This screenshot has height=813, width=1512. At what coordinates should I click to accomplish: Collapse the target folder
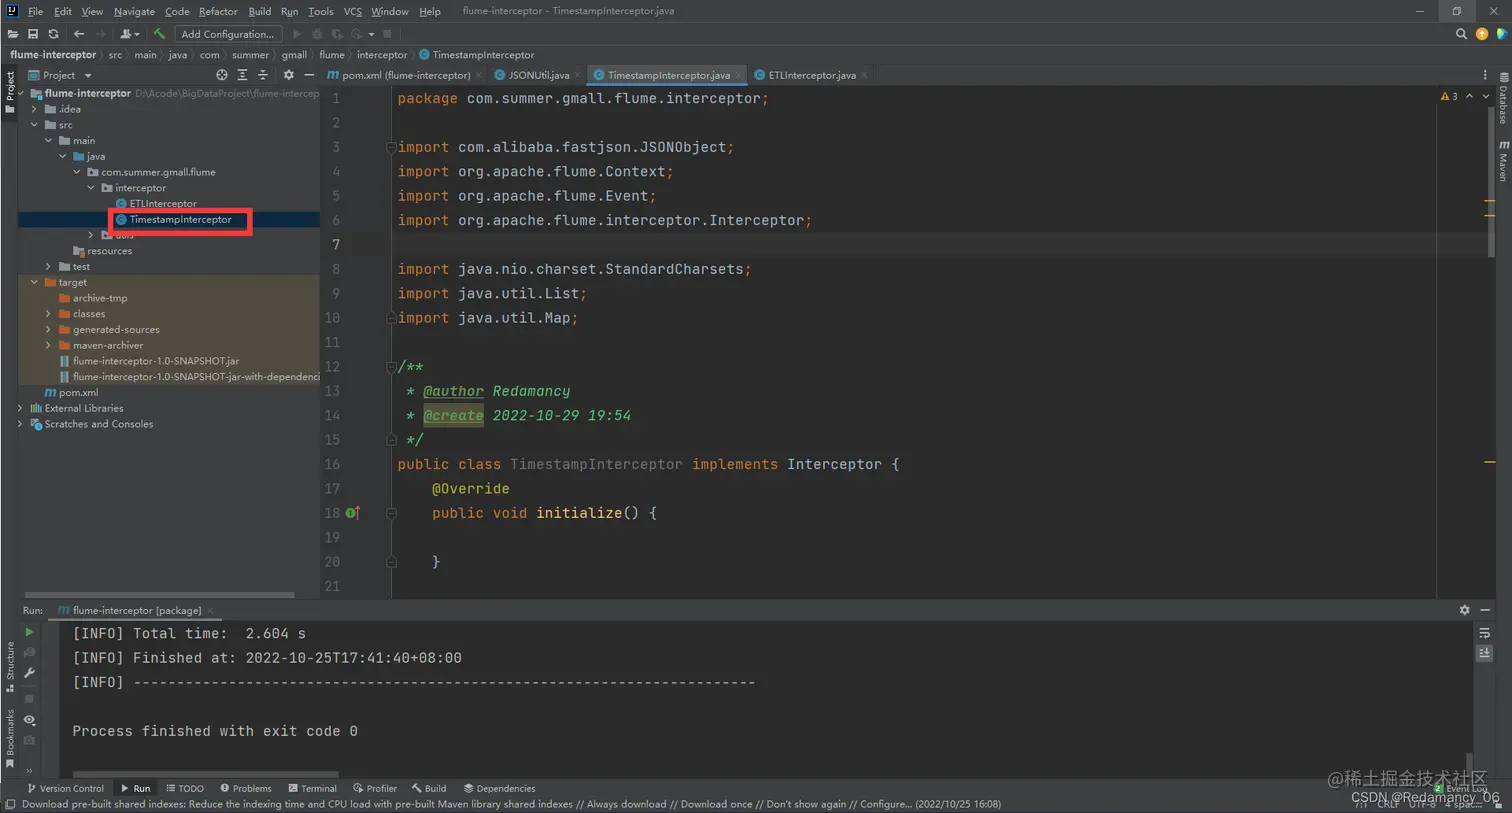click(x=35, y=282)
